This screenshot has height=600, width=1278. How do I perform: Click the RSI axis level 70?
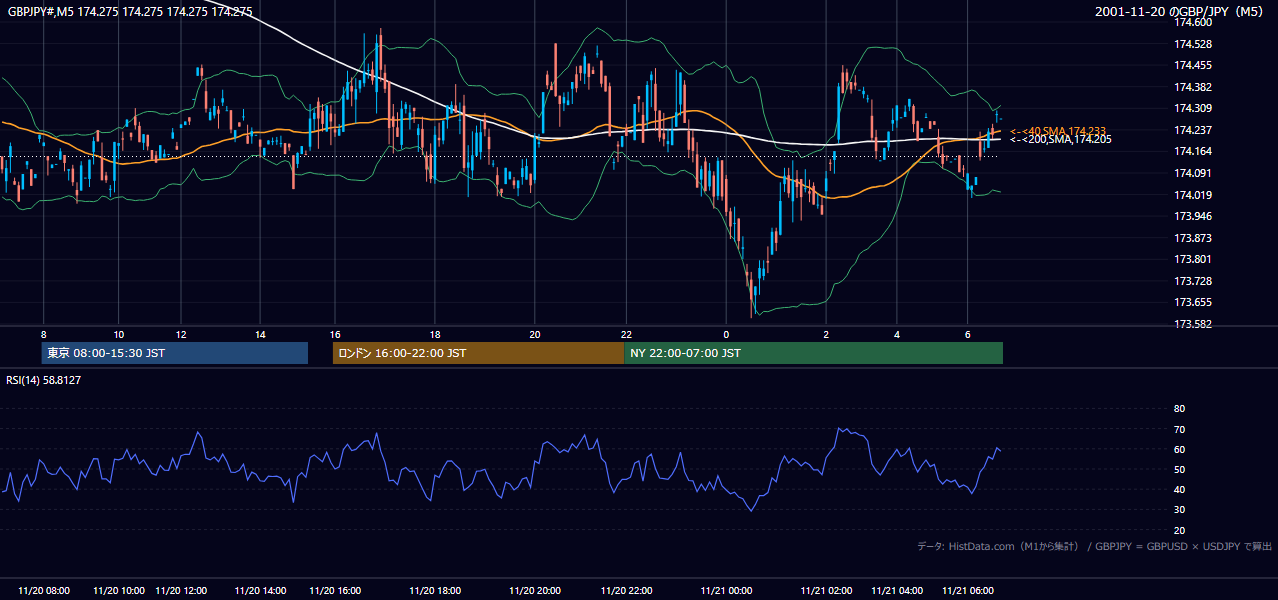1179,429
